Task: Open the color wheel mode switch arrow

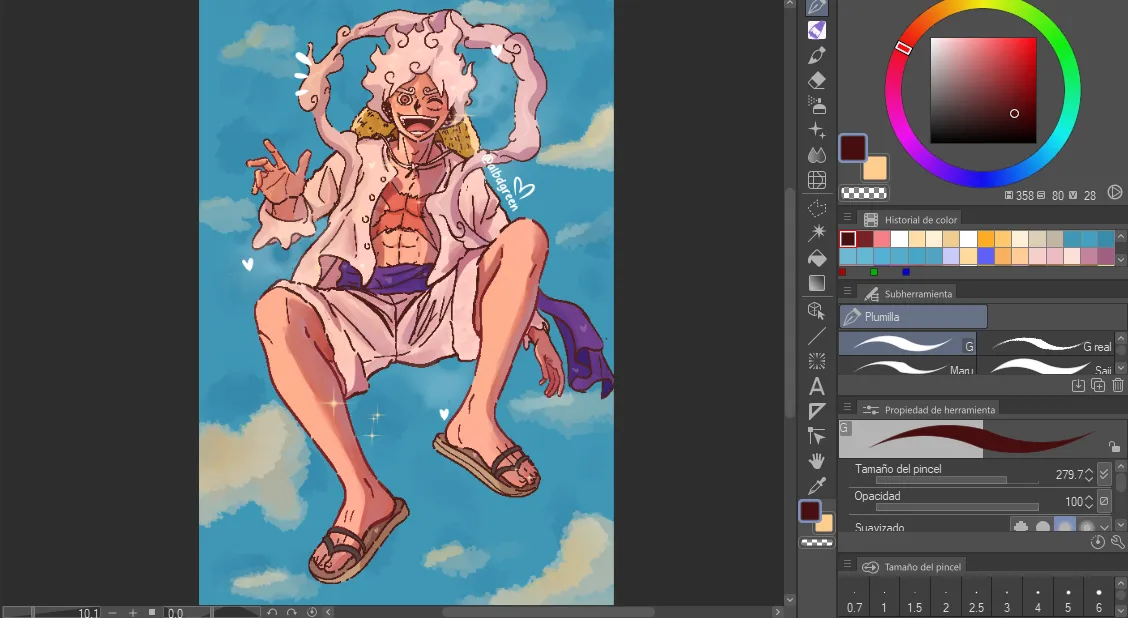Action: (x=1114, y=192)
